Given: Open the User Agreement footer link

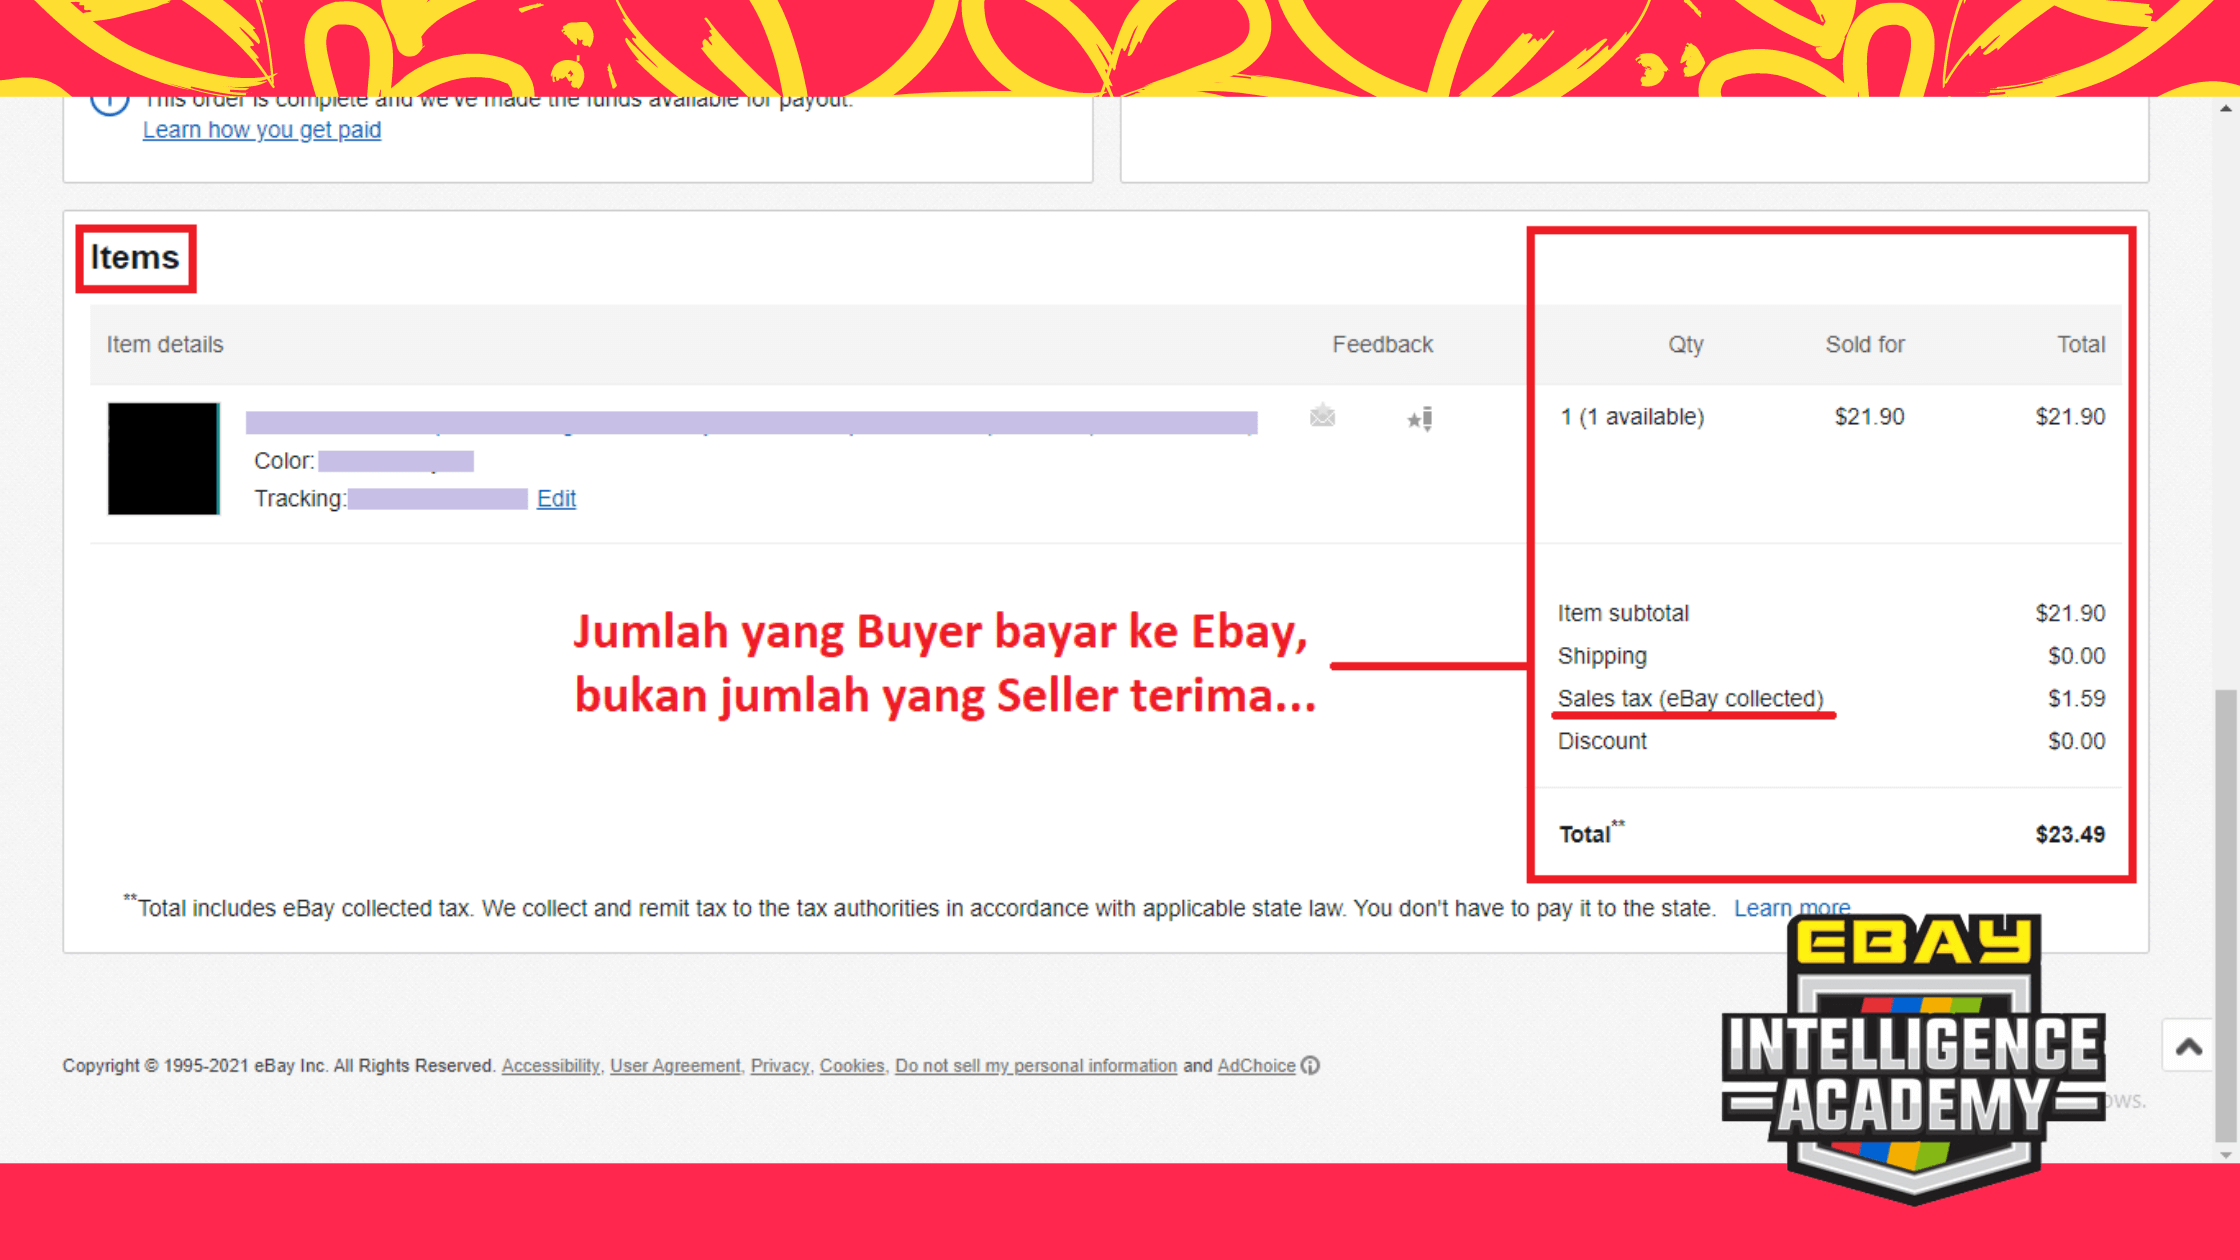Looking at the screenshot, I should (x=675, y=1066).
